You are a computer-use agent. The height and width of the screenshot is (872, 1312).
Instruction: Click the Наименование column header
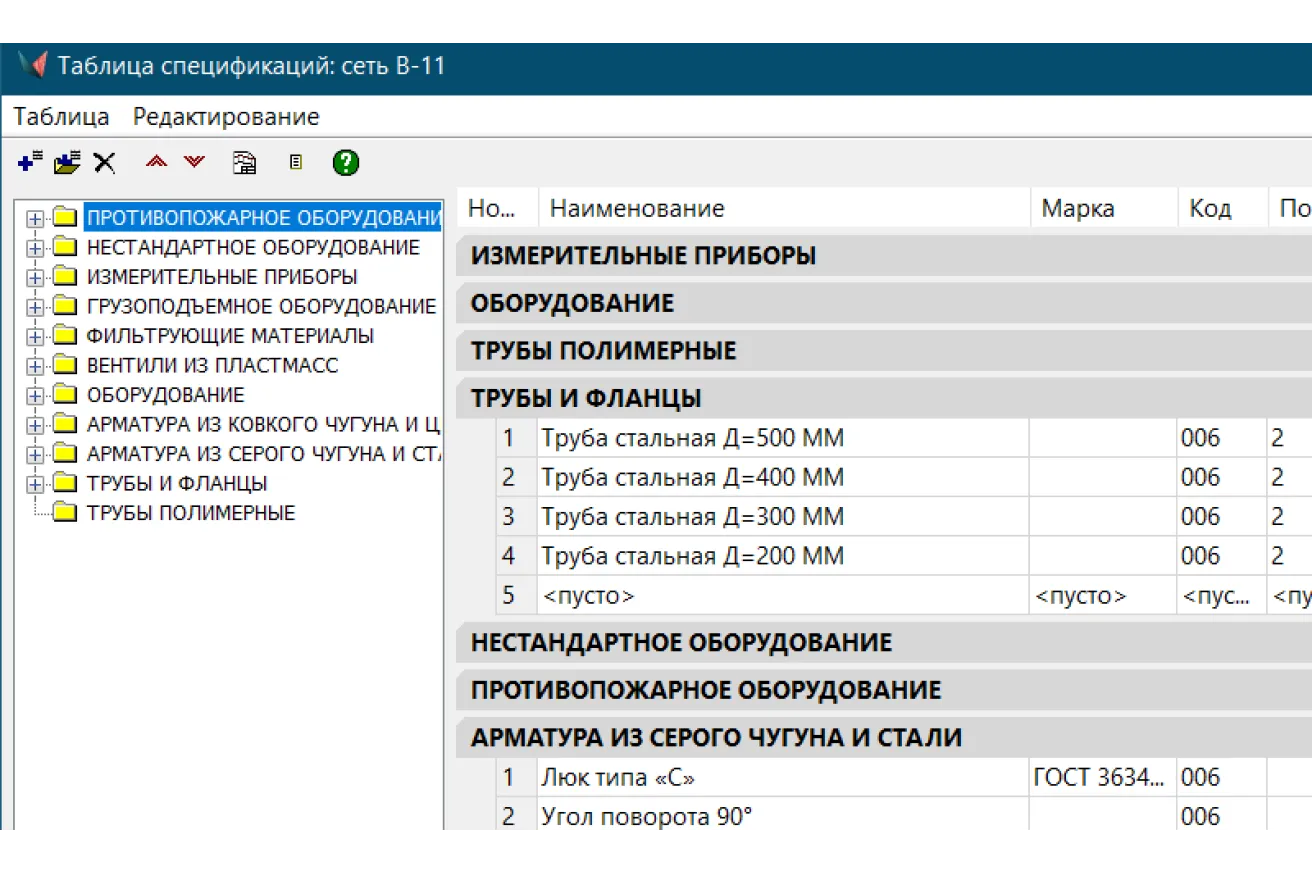(x=634, y=207)
